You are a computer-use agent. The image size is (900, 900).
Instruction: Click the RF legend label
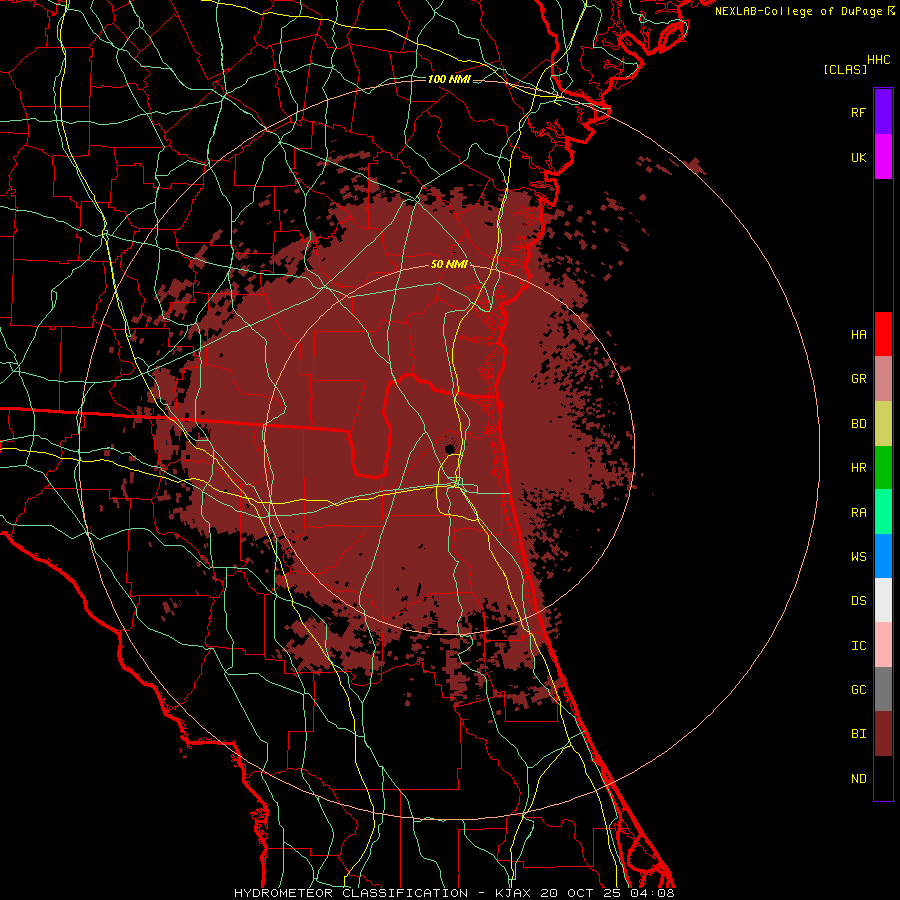859,112
